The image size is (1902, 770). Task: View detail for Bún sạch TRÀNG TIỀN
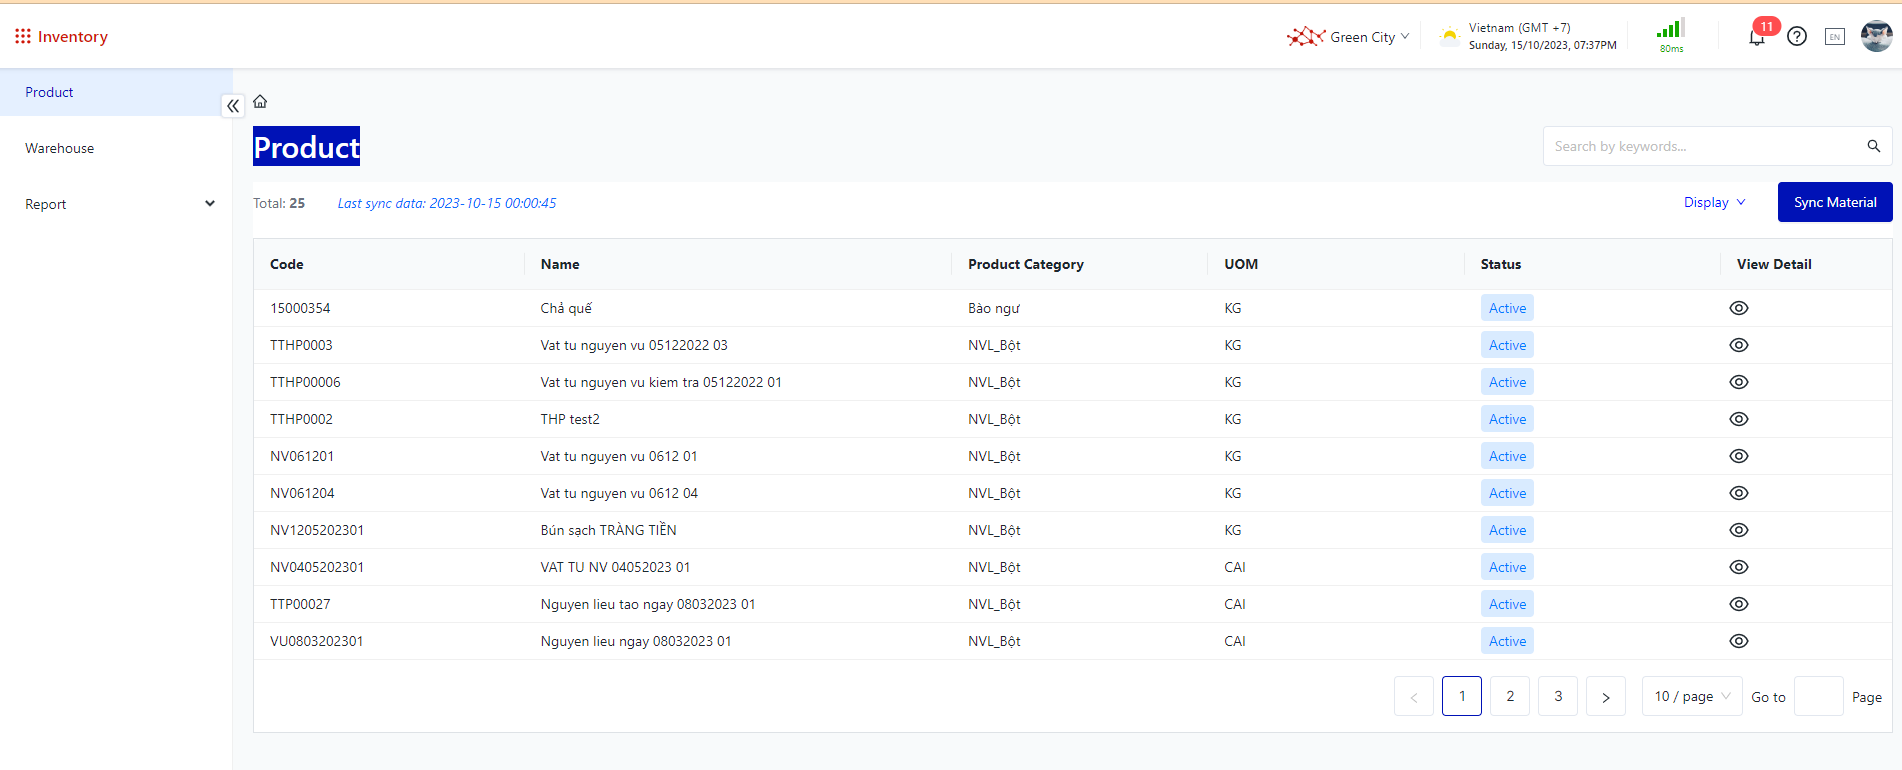[x=1739, y=530]
